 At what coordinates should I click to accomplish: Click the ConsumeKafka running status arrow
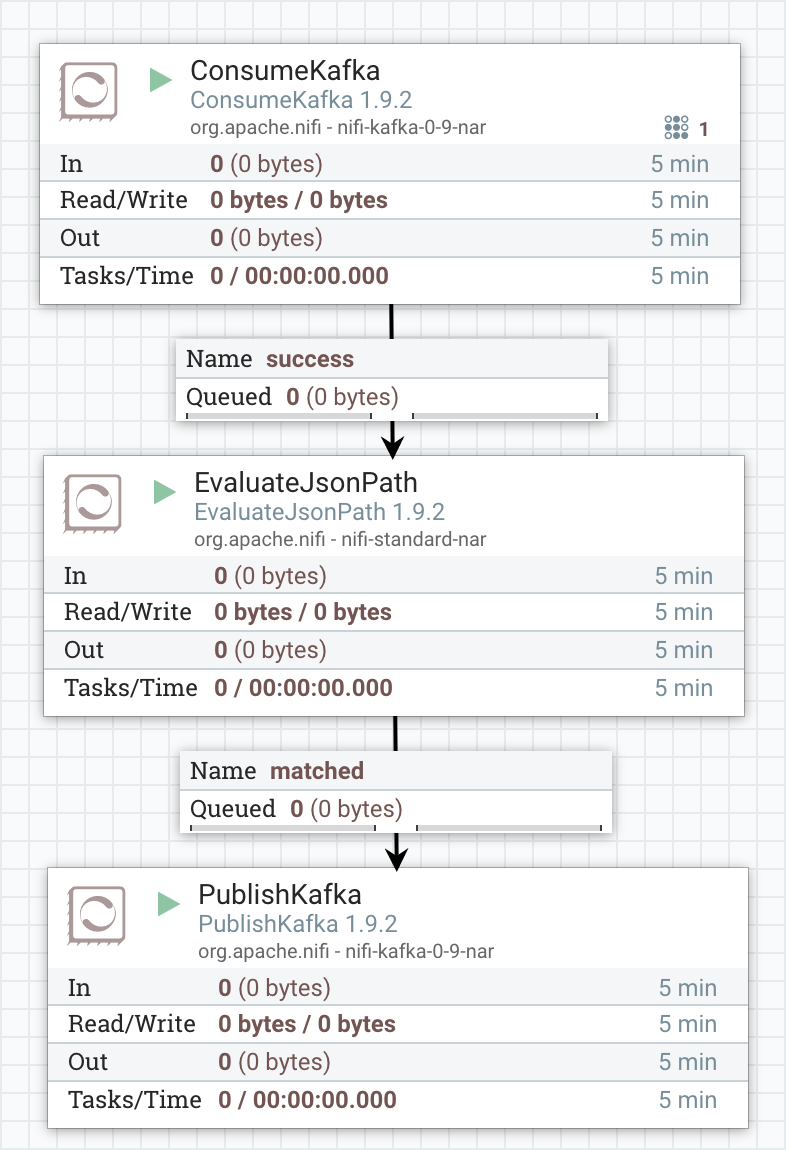click(x=161, y=80)
